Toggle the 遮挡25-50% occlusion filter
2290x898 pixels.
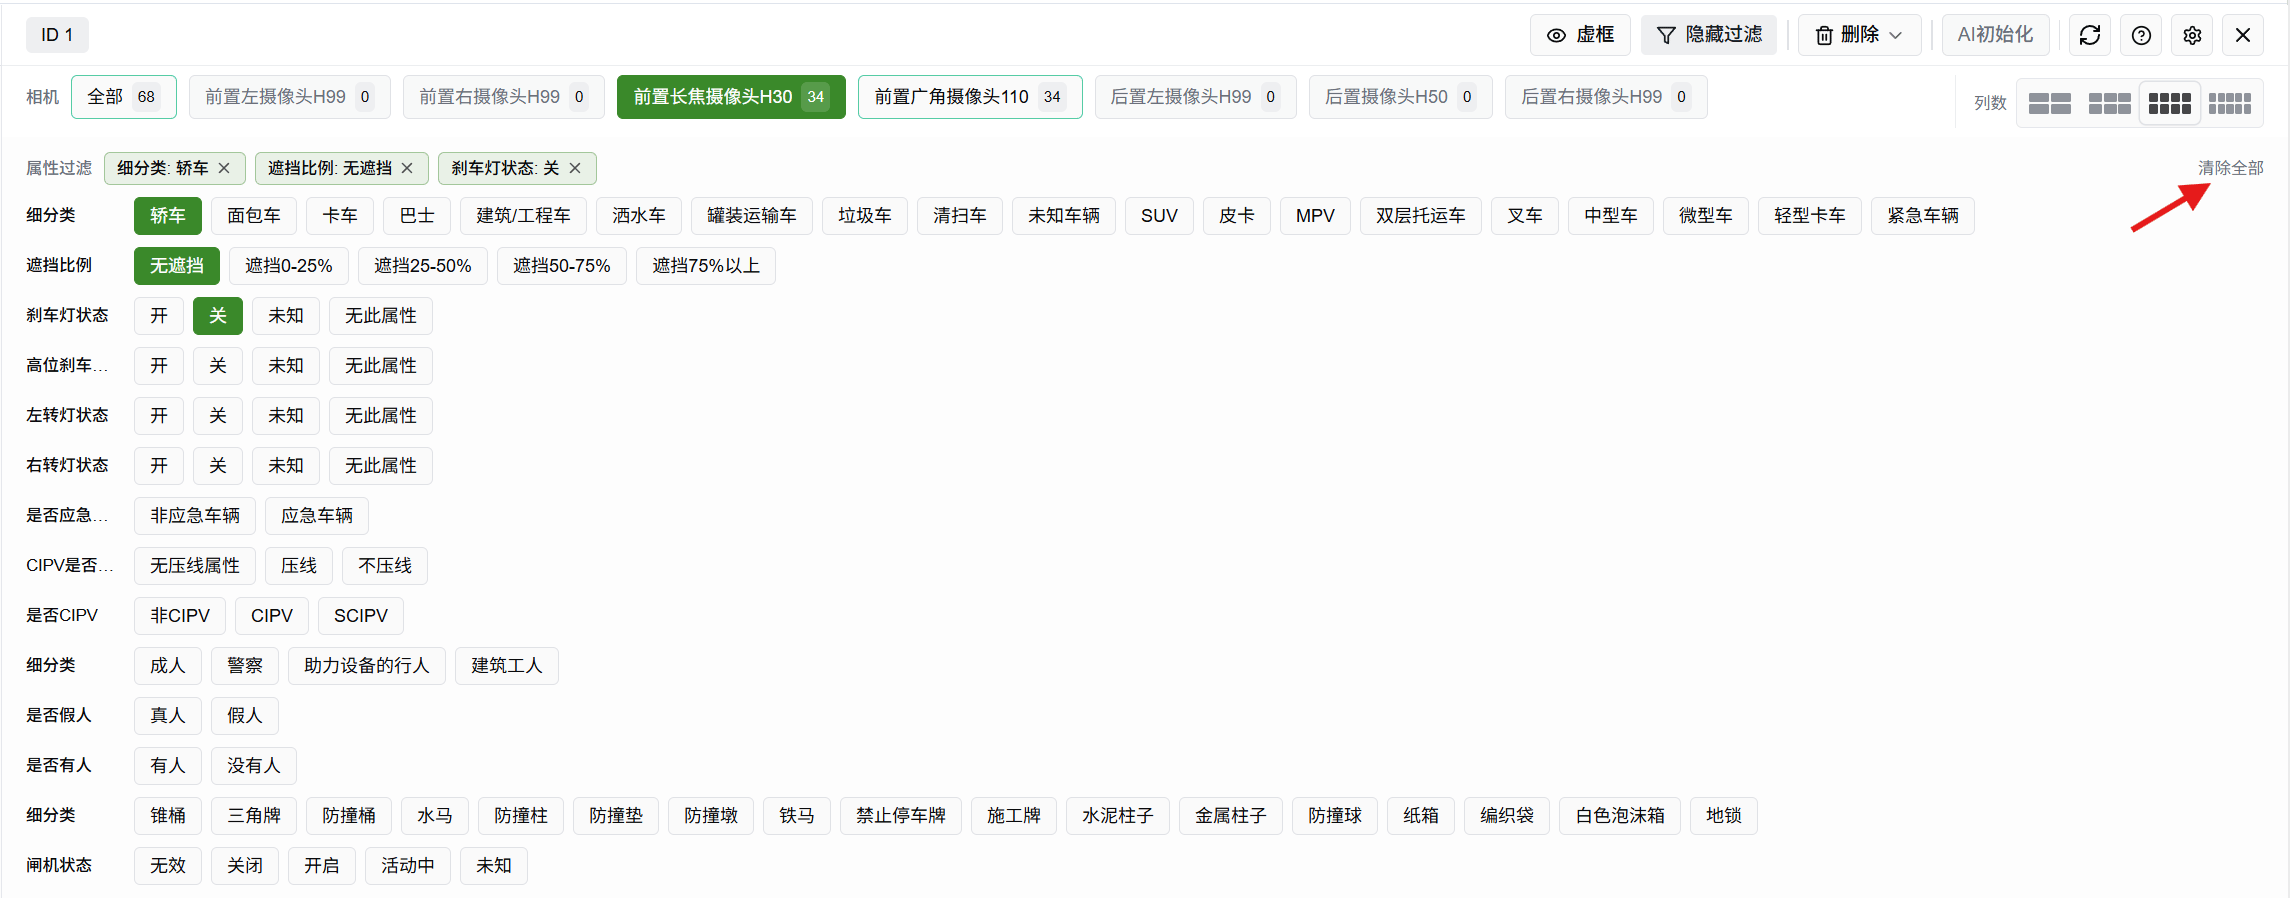pyautogui.click(x=422, y=266)
